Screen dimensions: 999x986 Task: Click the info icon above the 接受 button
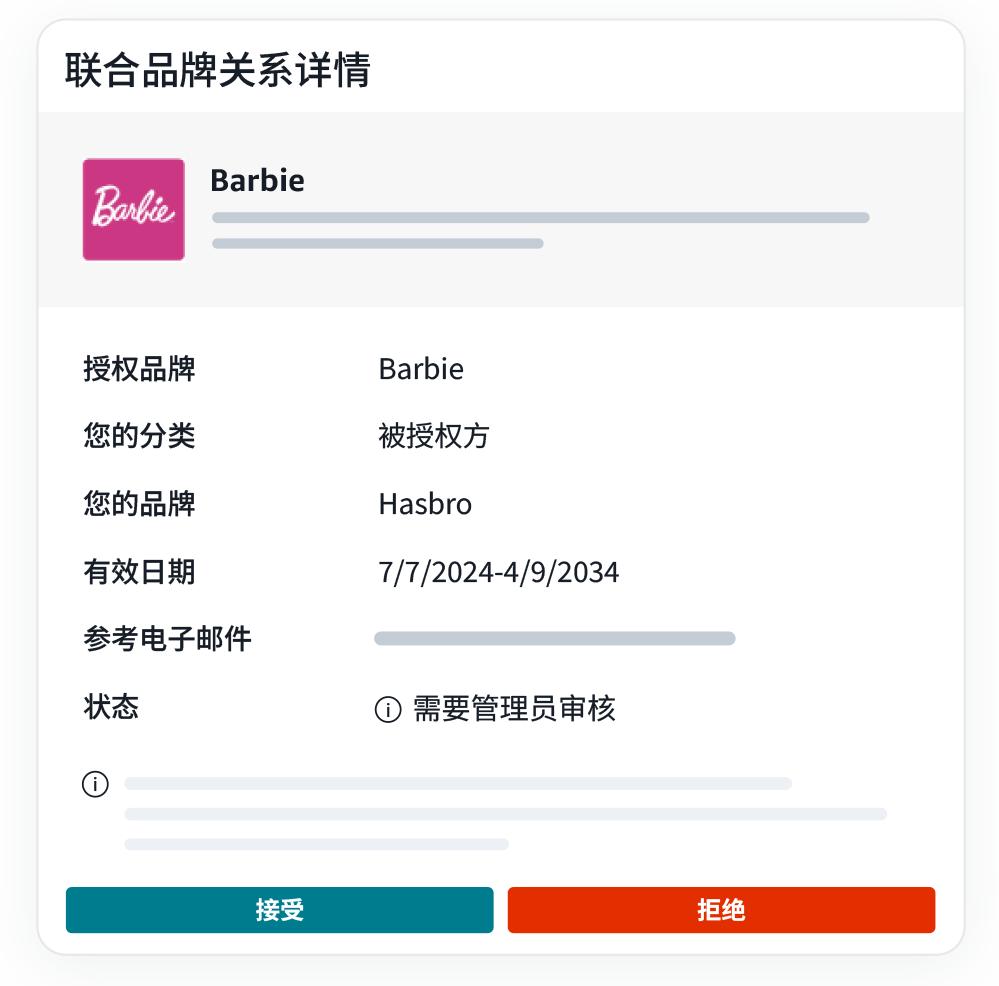tap(95, 785)
